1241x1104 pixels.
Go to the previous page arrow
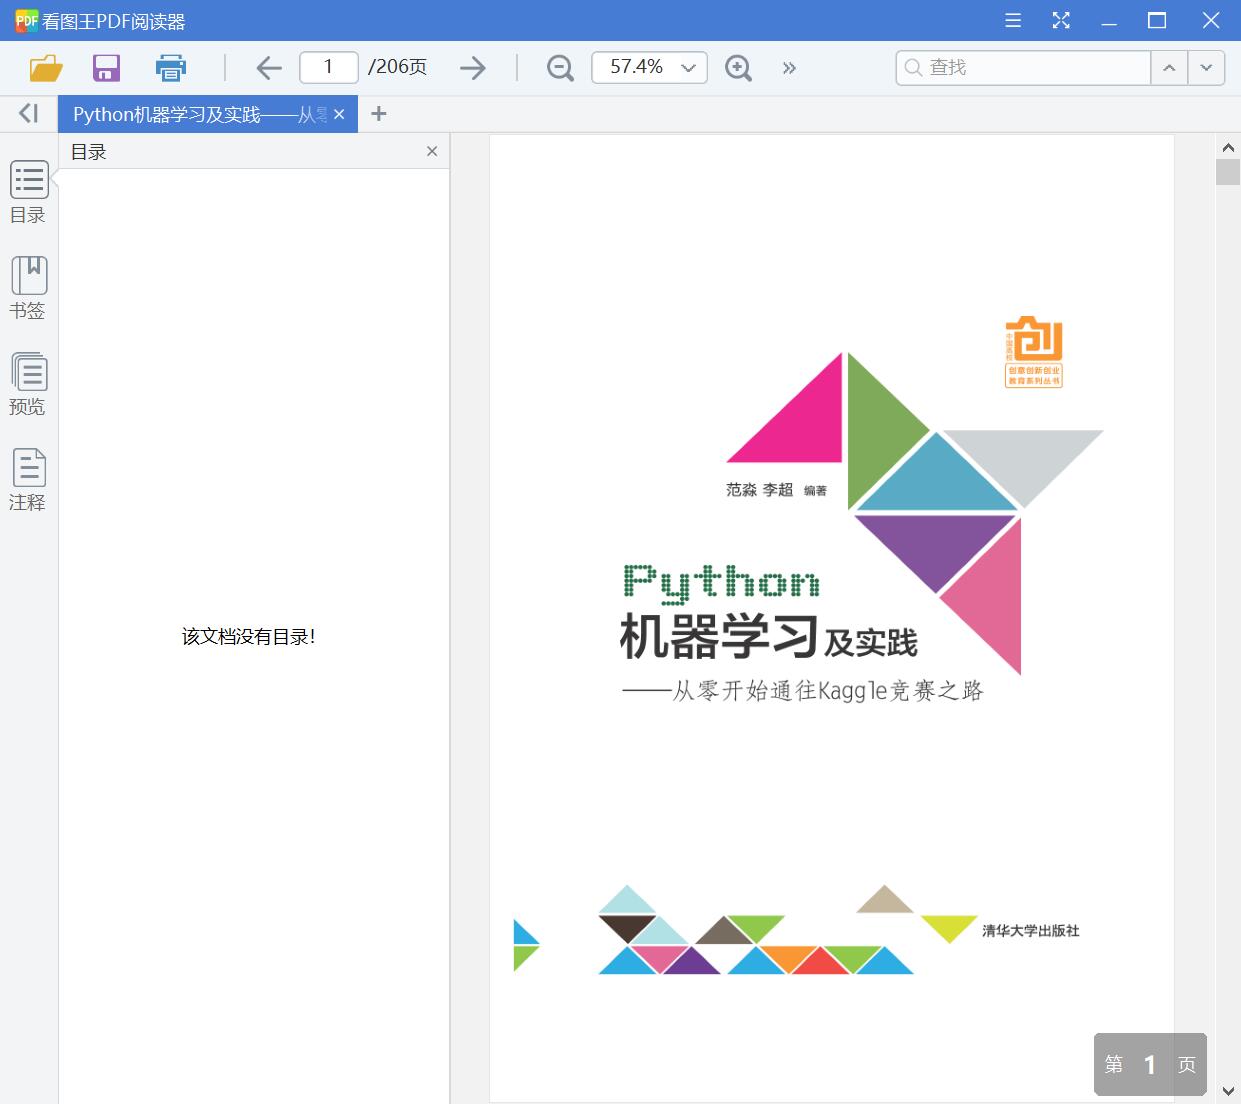tap(268, 67)
